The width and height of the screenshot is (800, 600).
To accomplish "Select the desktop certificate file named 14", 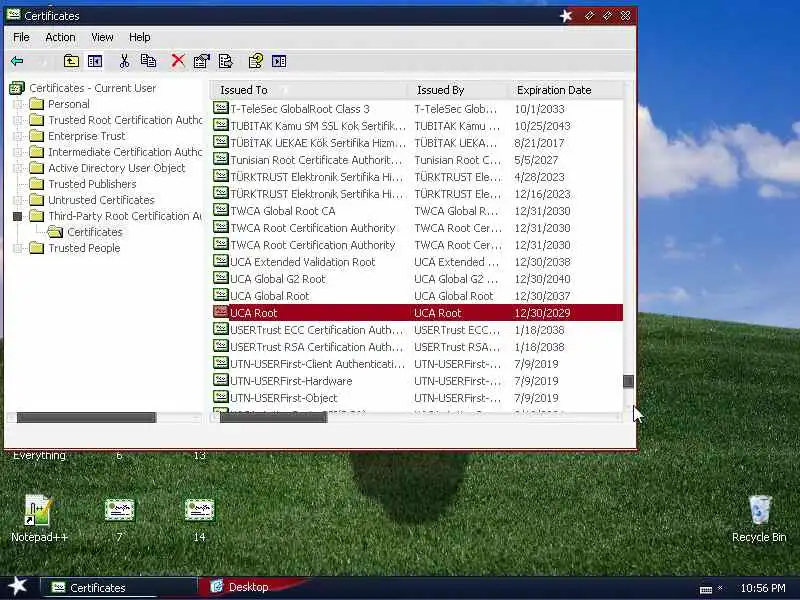I will (199, 518).
